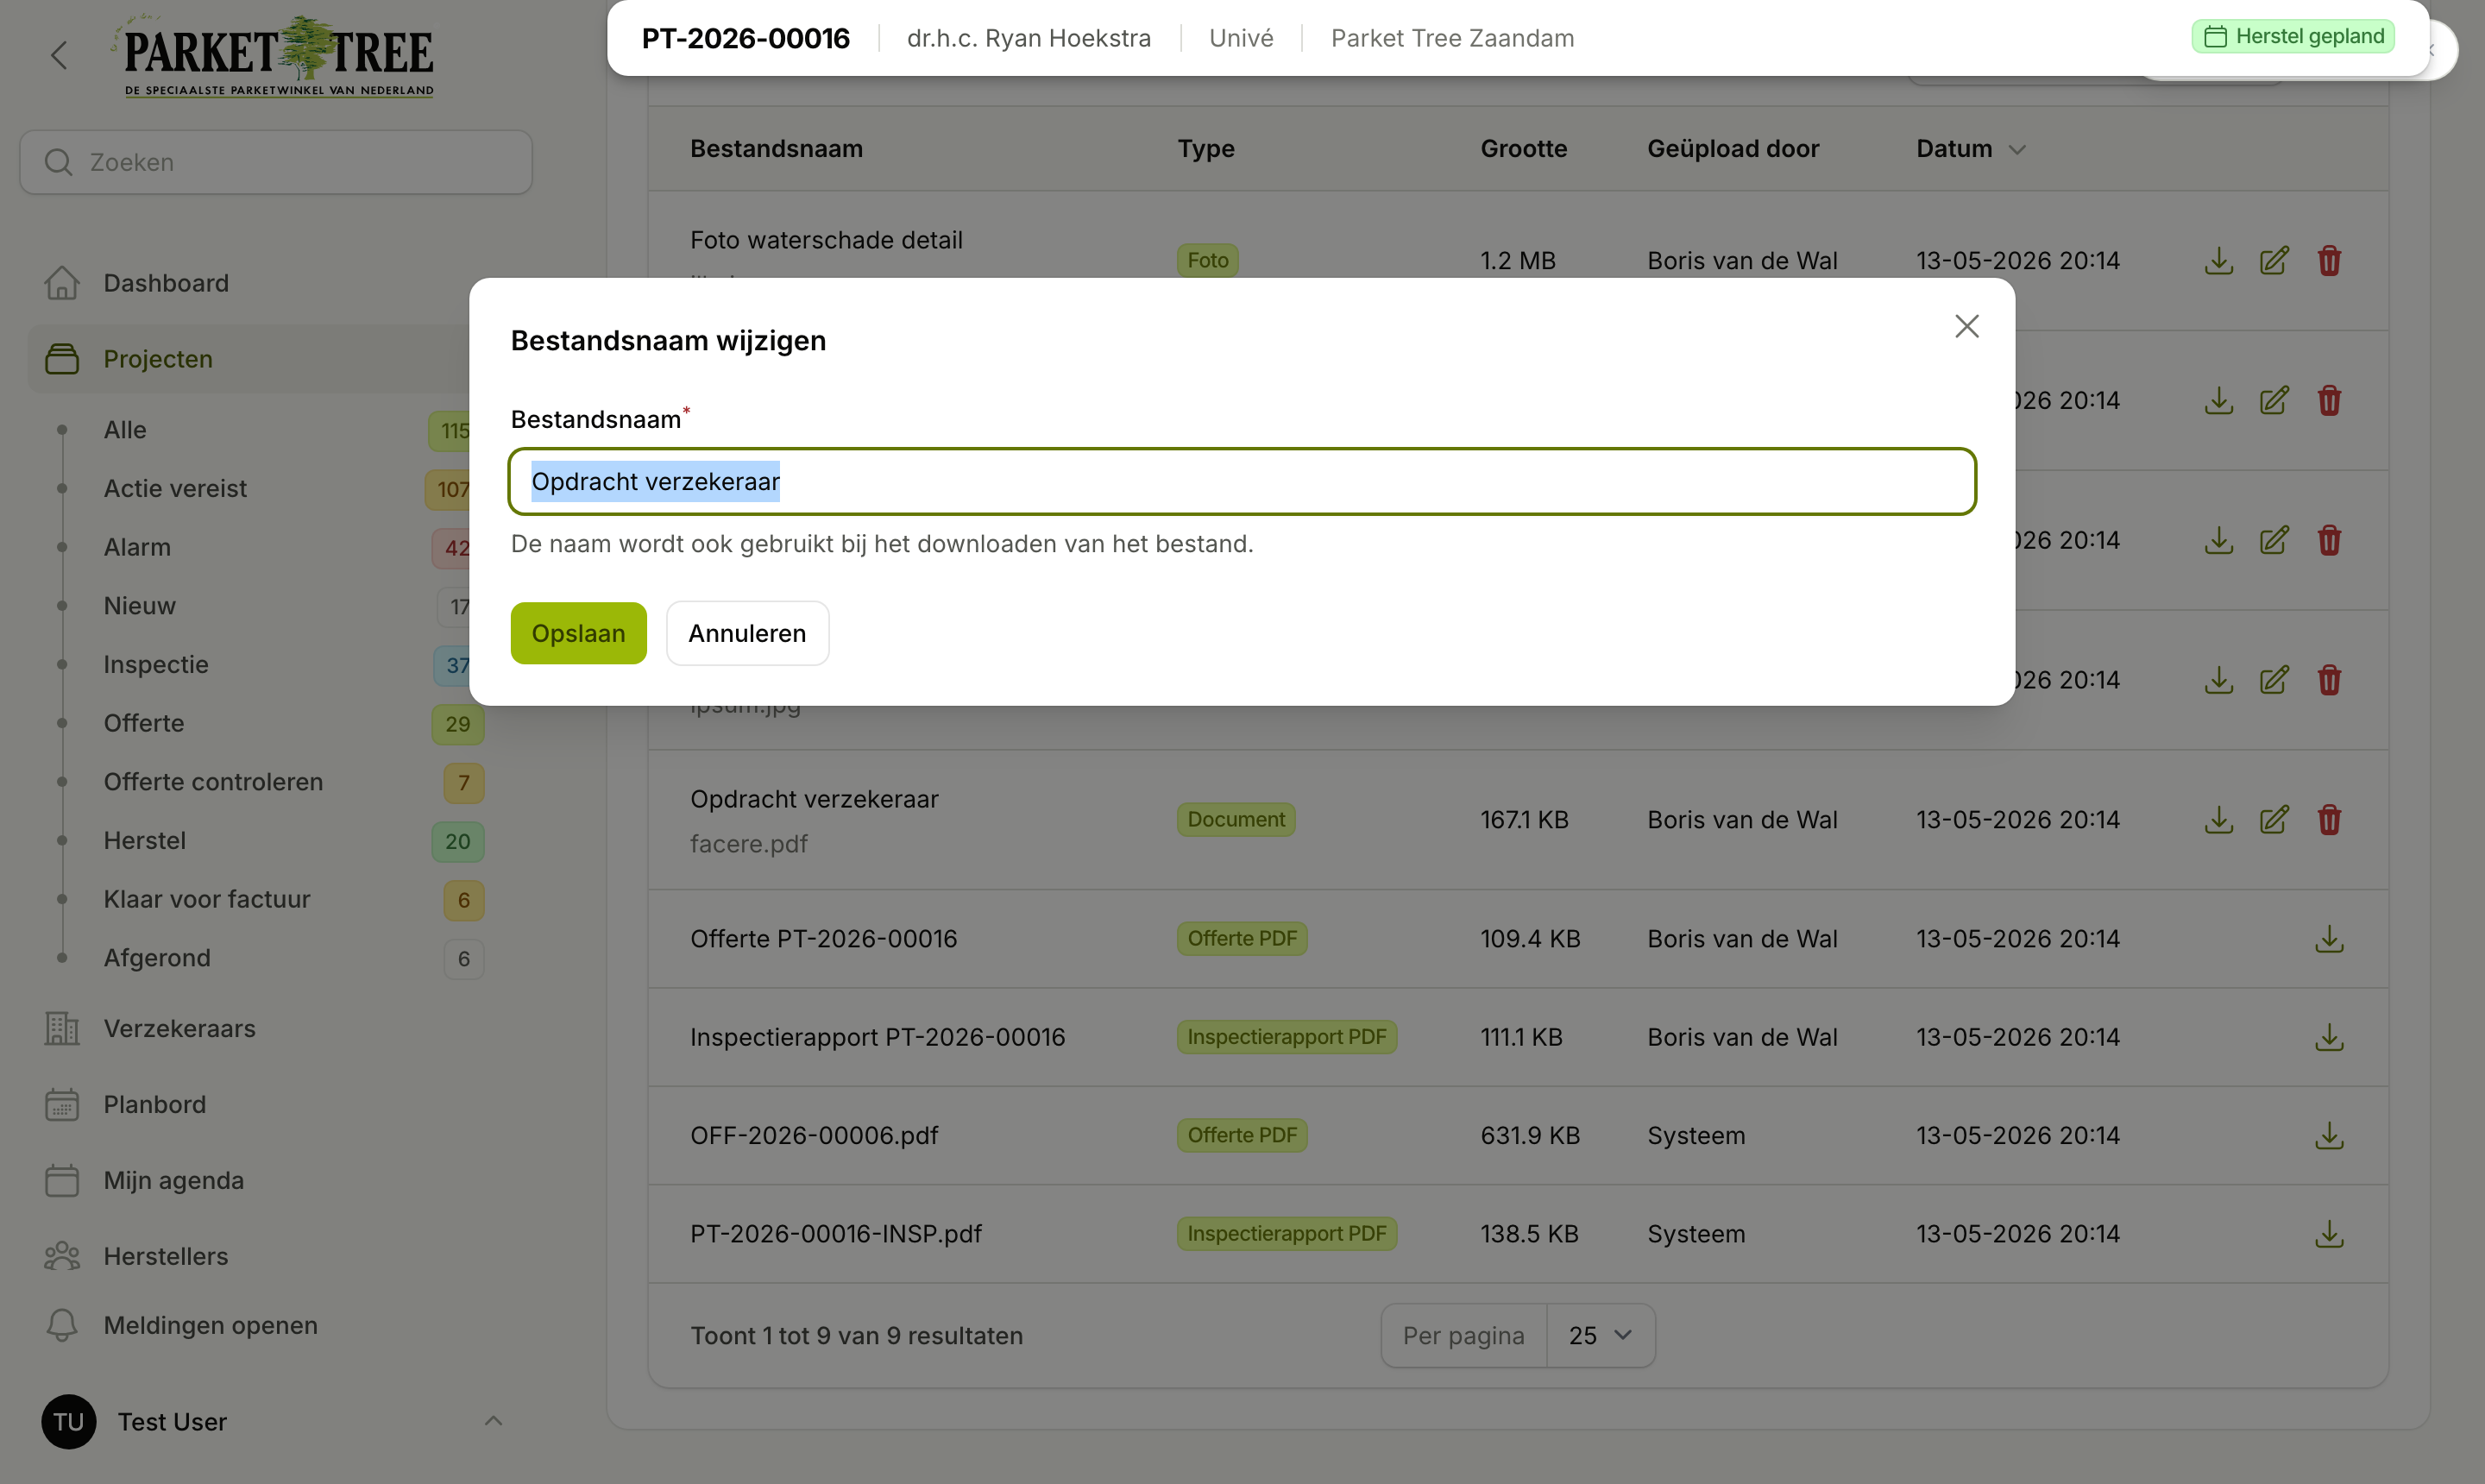Cancel renaming with Annuleren
The width and height of the screenshot is (2485, 1484).
[747, 633]
